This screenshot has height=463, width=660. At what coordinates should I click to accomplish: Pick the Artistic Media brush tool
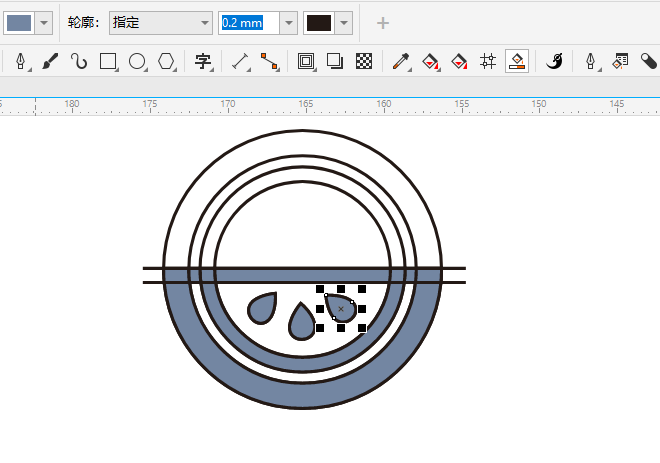click(50, 62)
